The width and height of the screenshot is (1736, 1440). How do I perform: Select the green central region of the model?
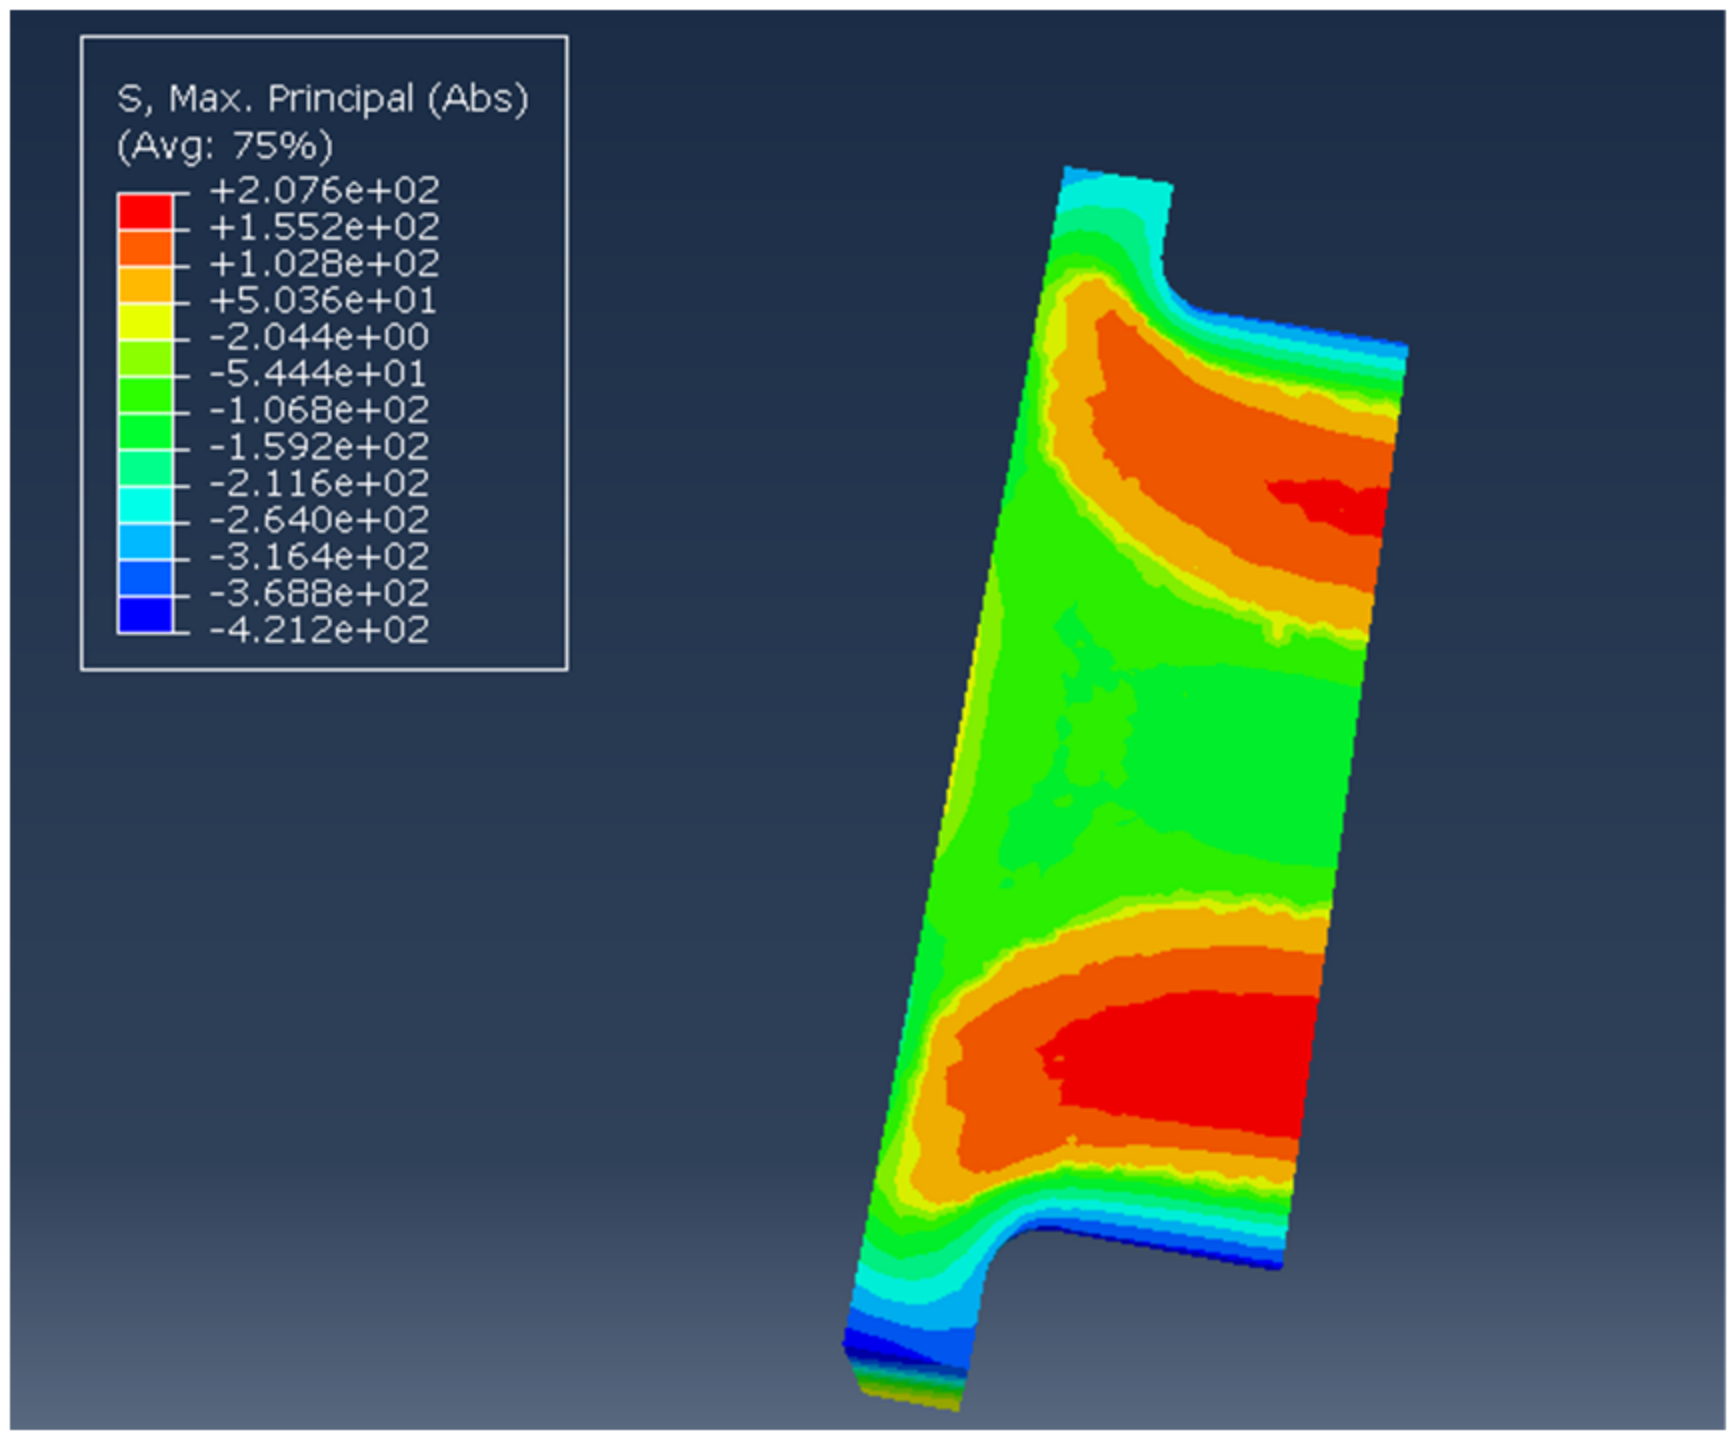point(1180,760)
